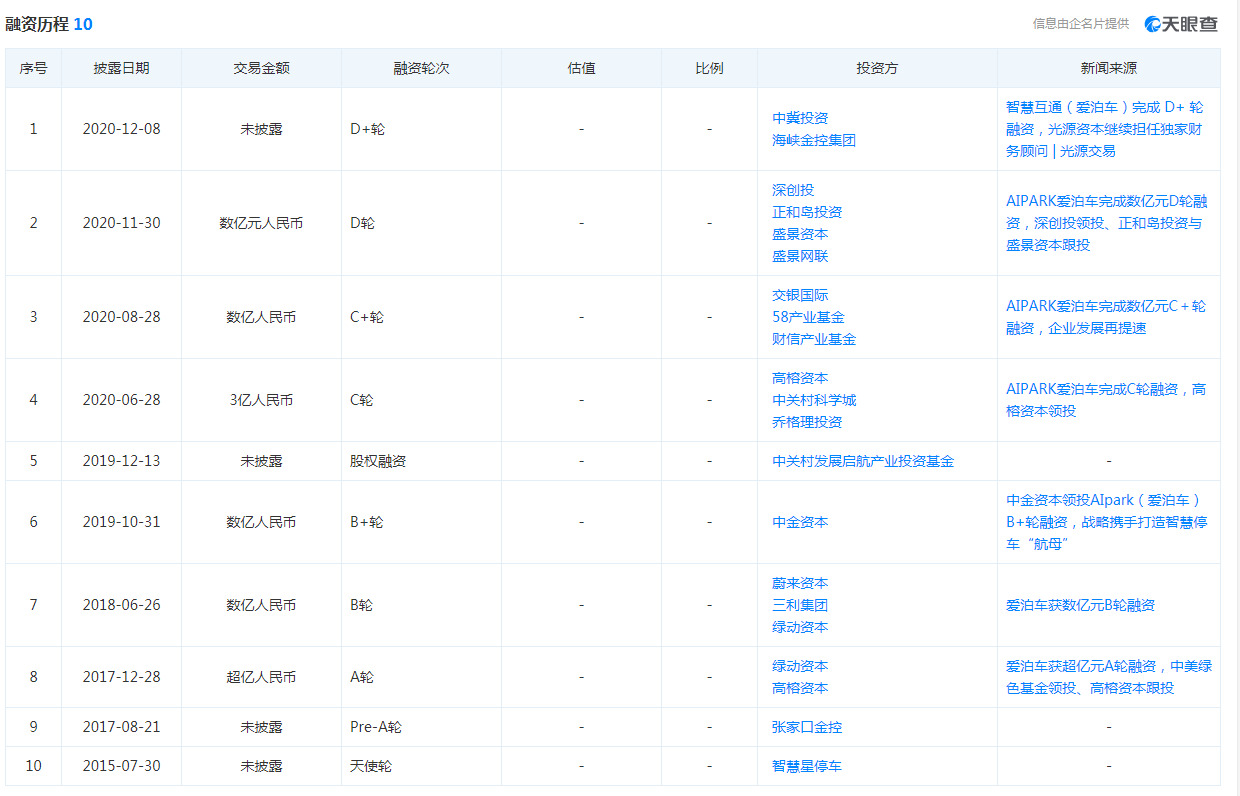The width and height of the screenshot is (1240, 796).
Task: Select the date 2017-12-28
Action: tap(121, 677)
